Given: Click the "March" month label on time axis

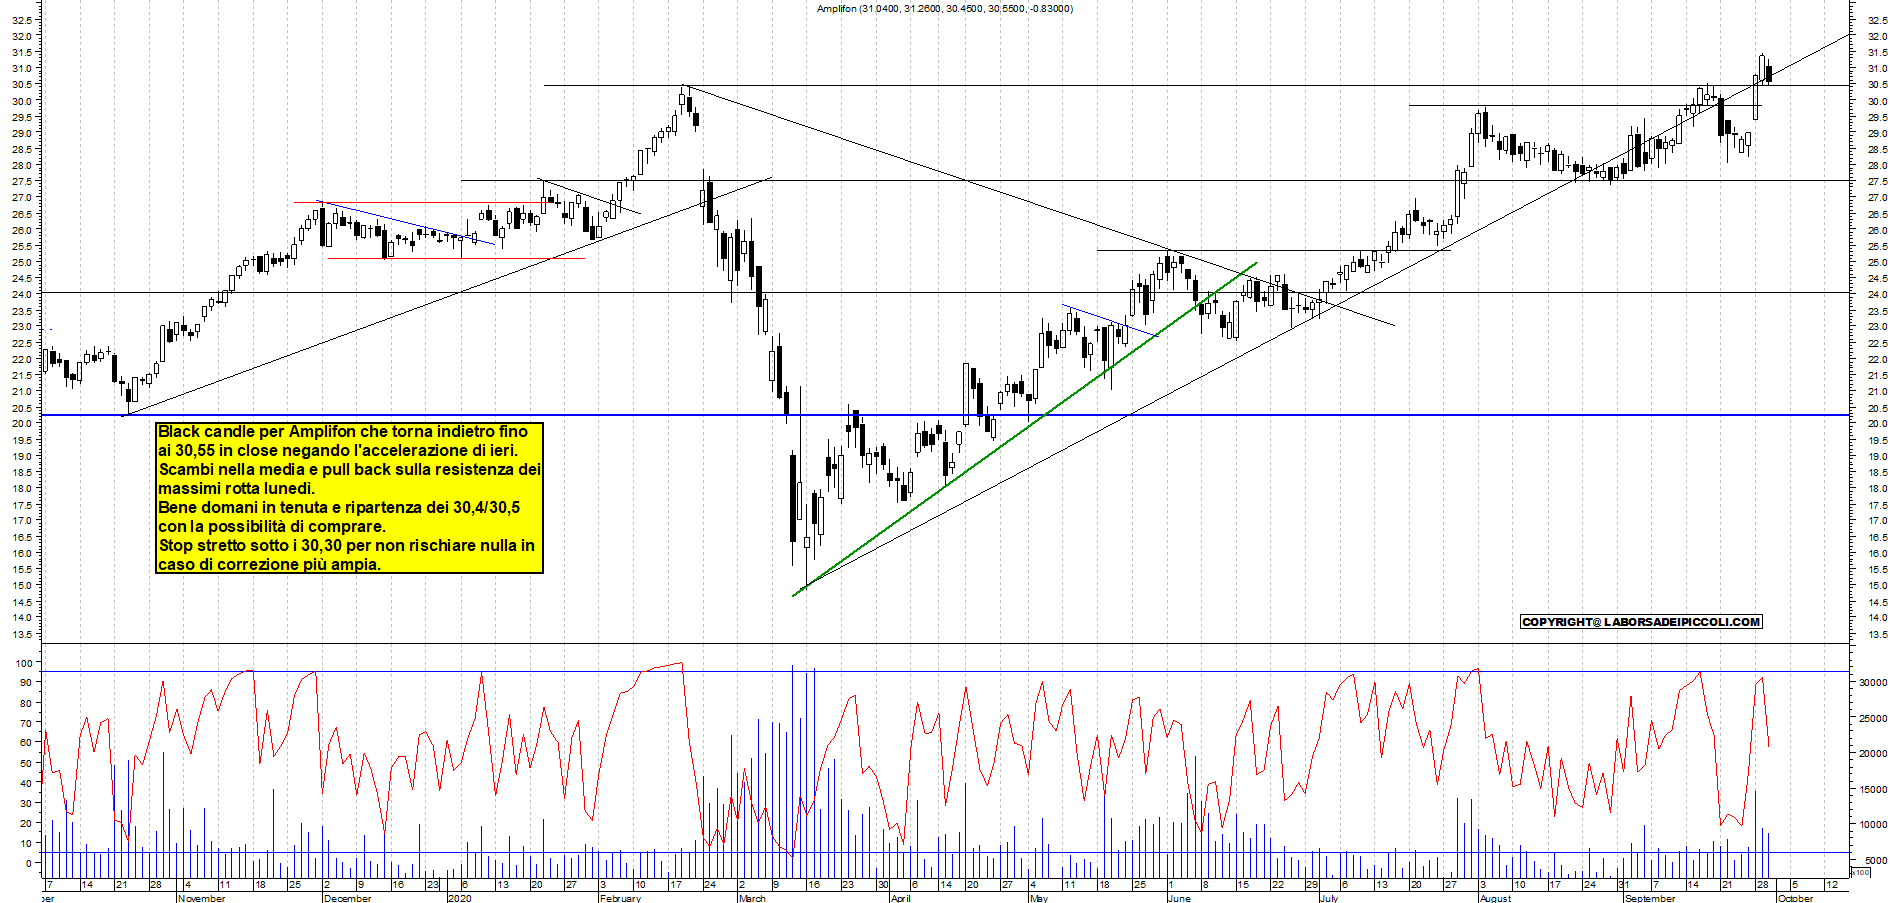Looking at the screenshot, I should (x=752, y=898).
